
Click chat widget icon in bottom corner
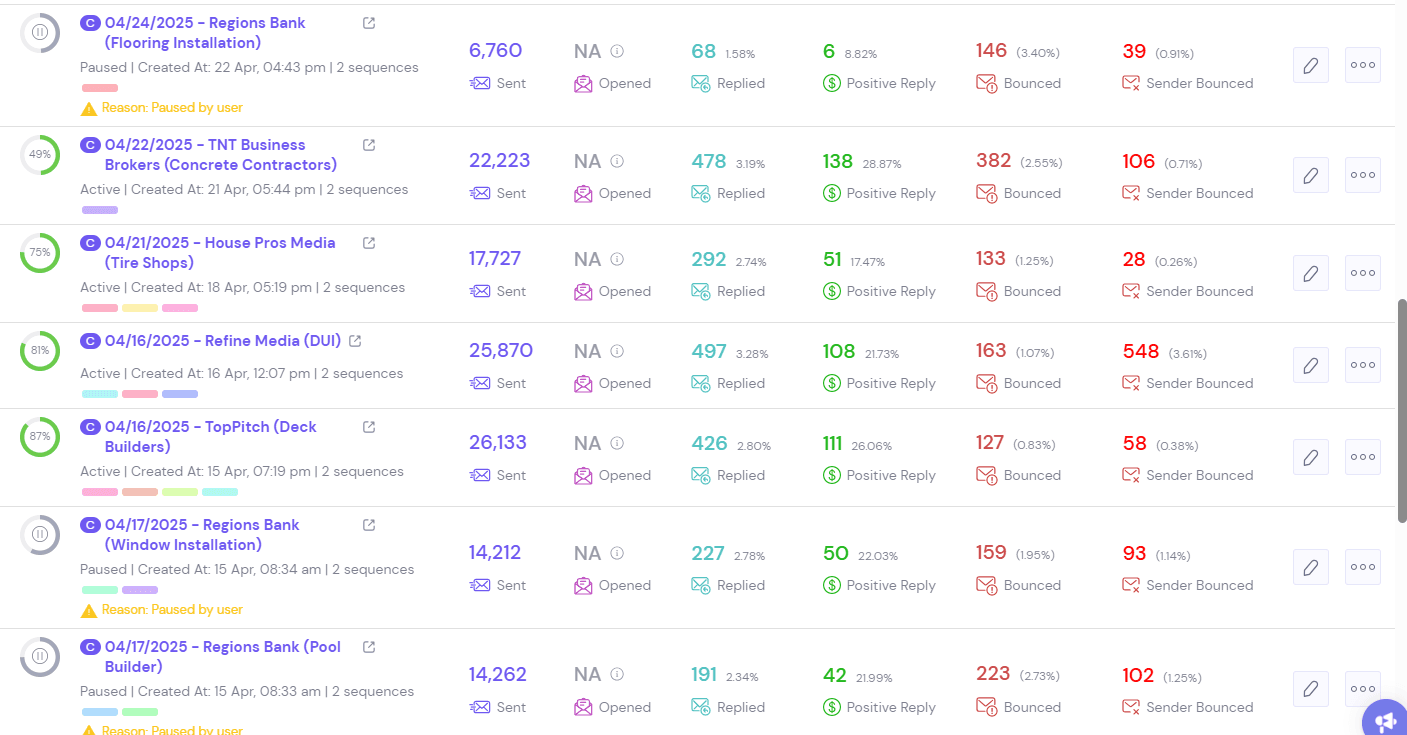coord(1386,719)
